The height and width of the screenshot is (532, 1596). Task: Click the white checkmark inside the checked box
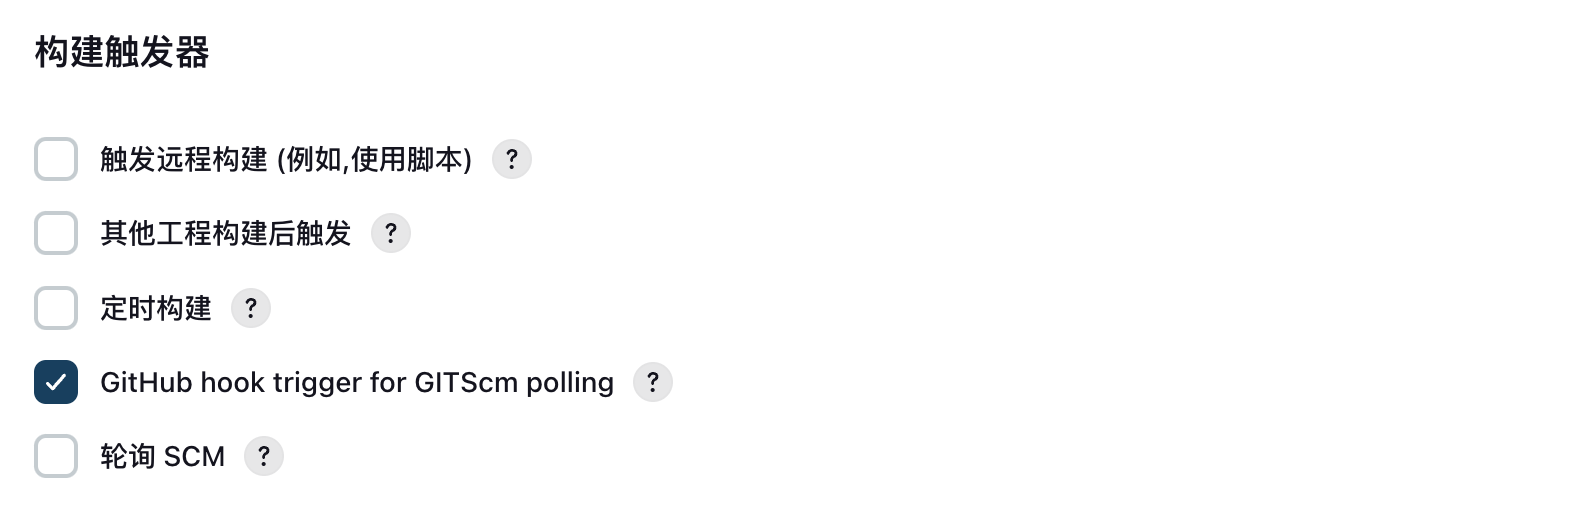[56, 382]
